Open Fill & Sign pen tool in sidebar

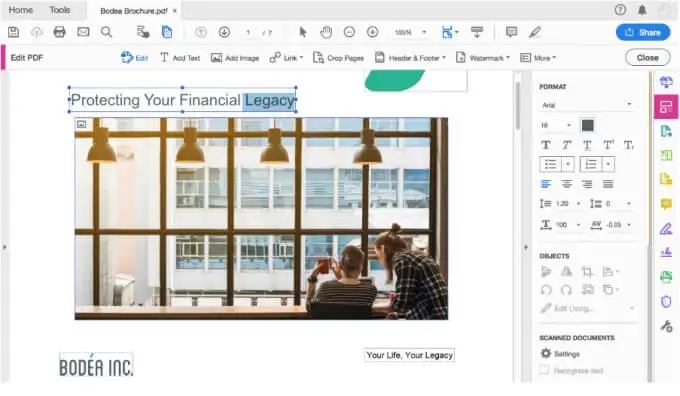666,229
